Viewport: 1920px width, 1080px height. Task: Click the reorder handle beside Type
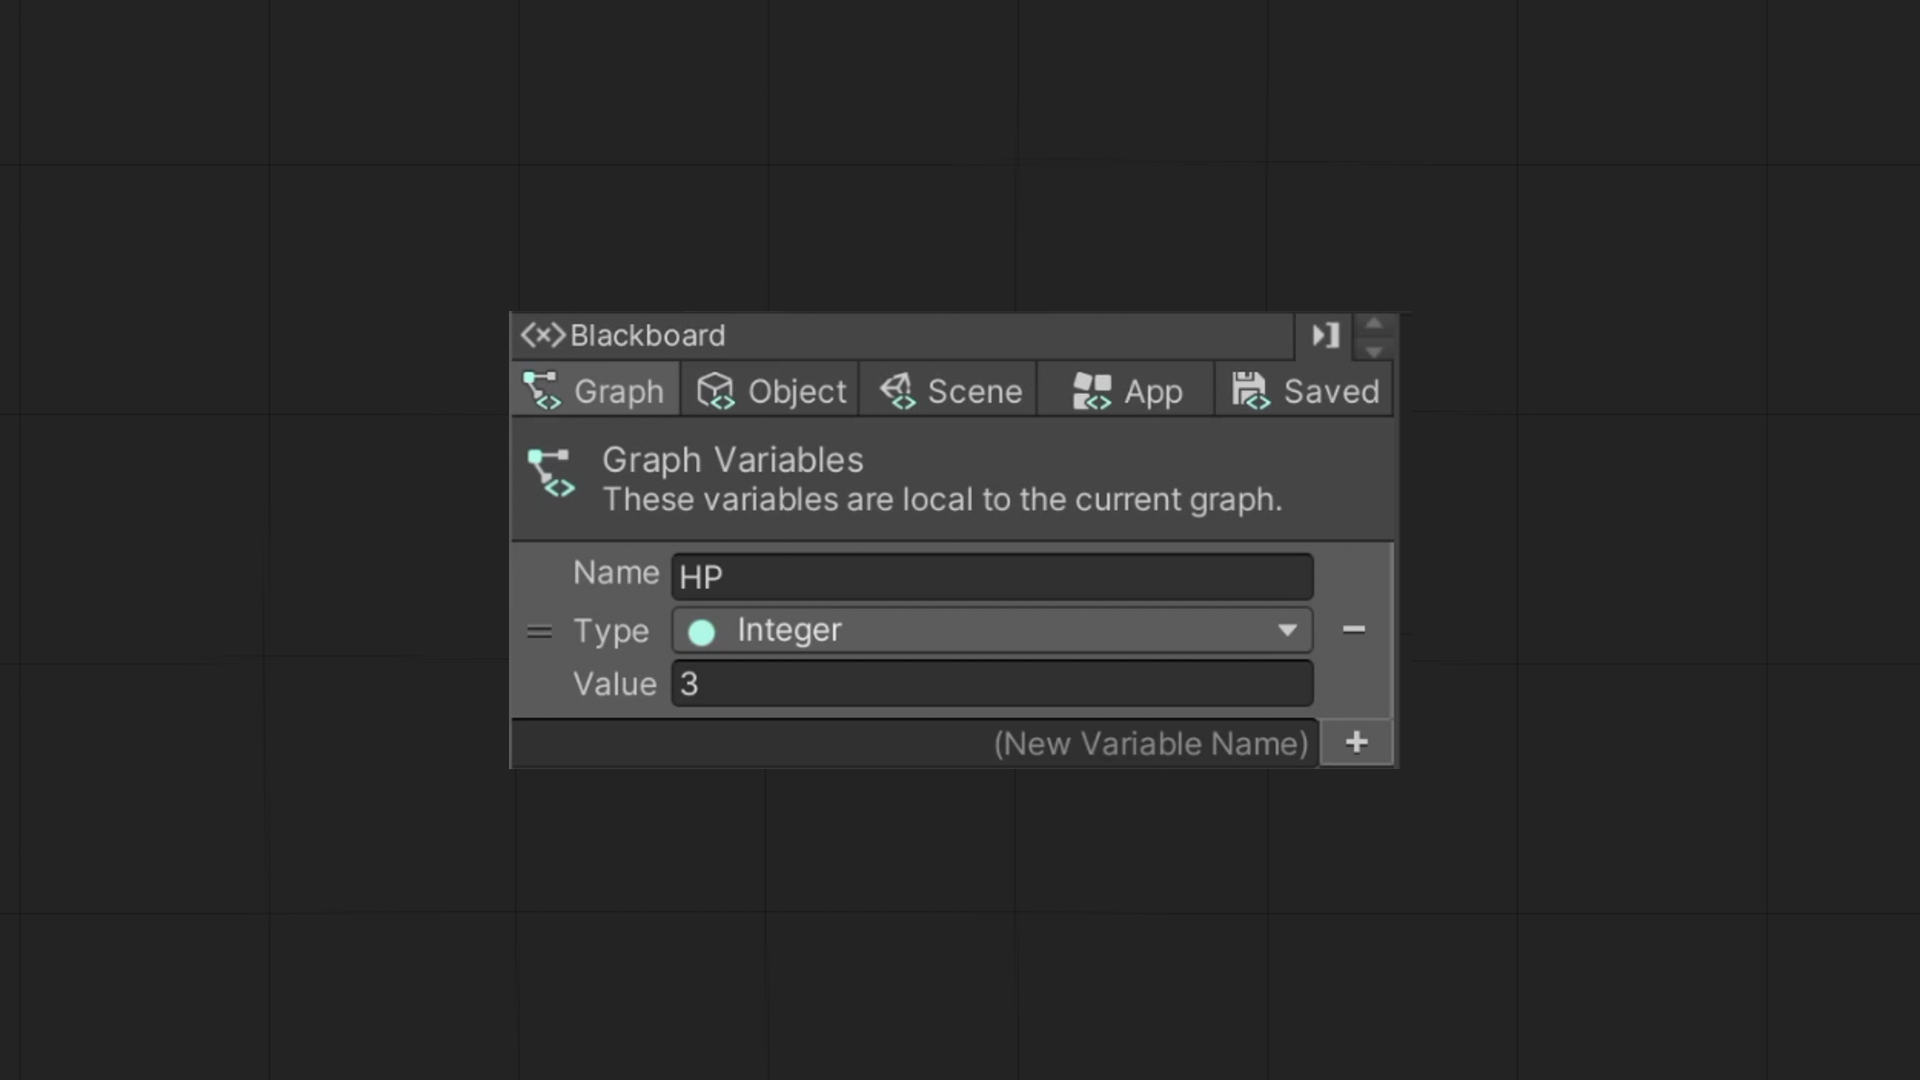point(539,630)
